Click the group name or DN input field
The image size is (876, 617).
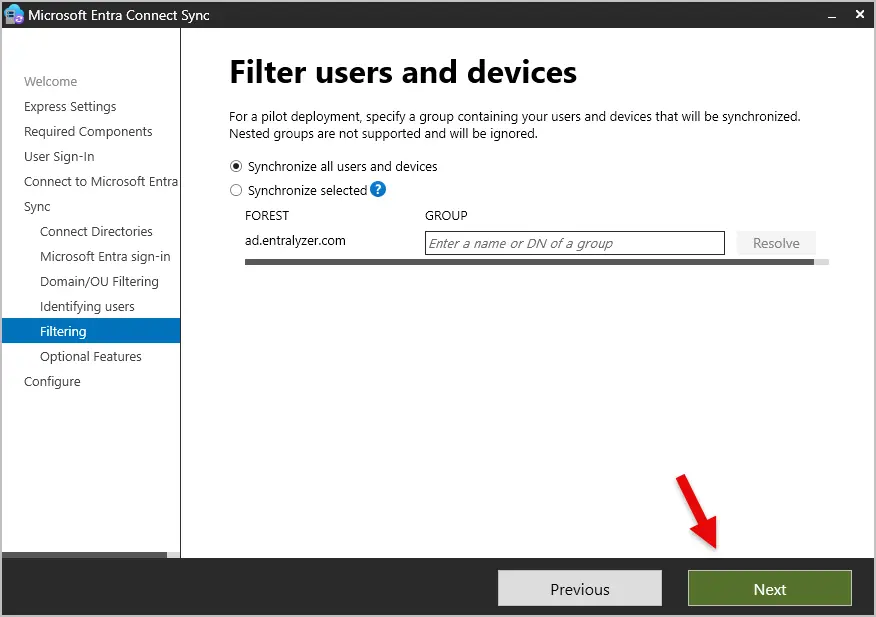574,243
